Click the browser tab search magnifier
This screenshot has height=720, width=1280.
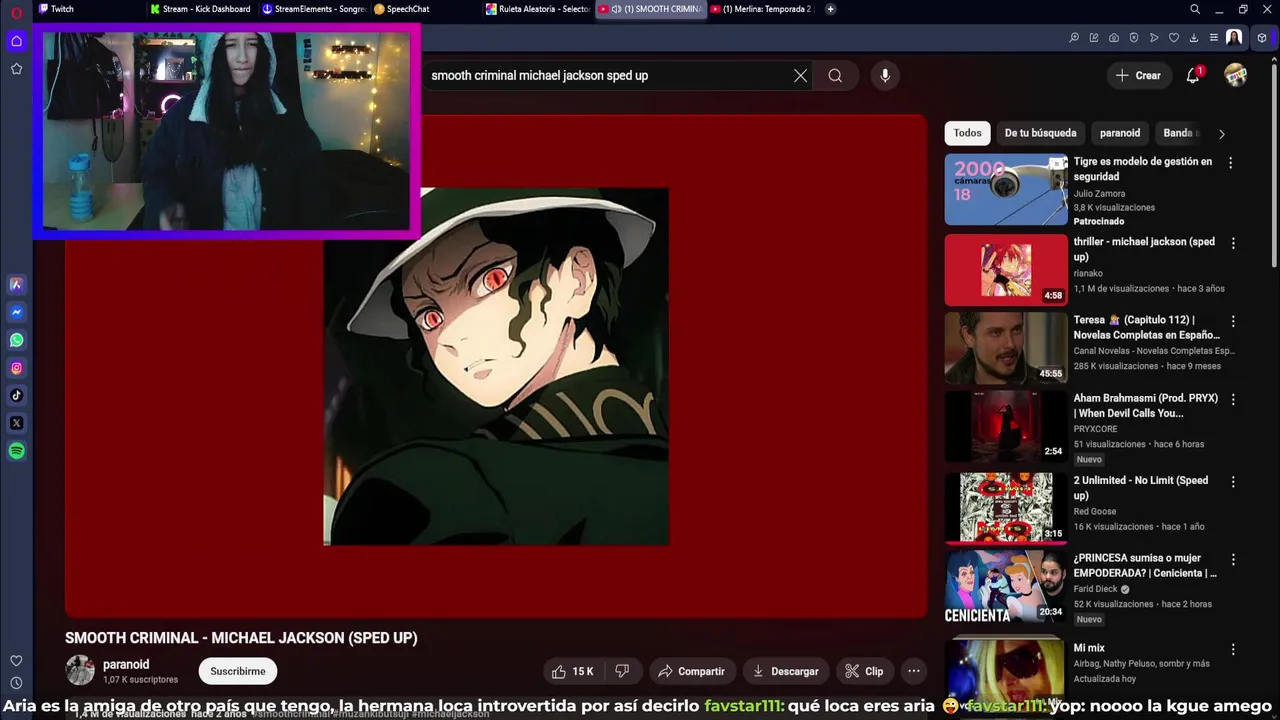click(x=1195, y=9)
